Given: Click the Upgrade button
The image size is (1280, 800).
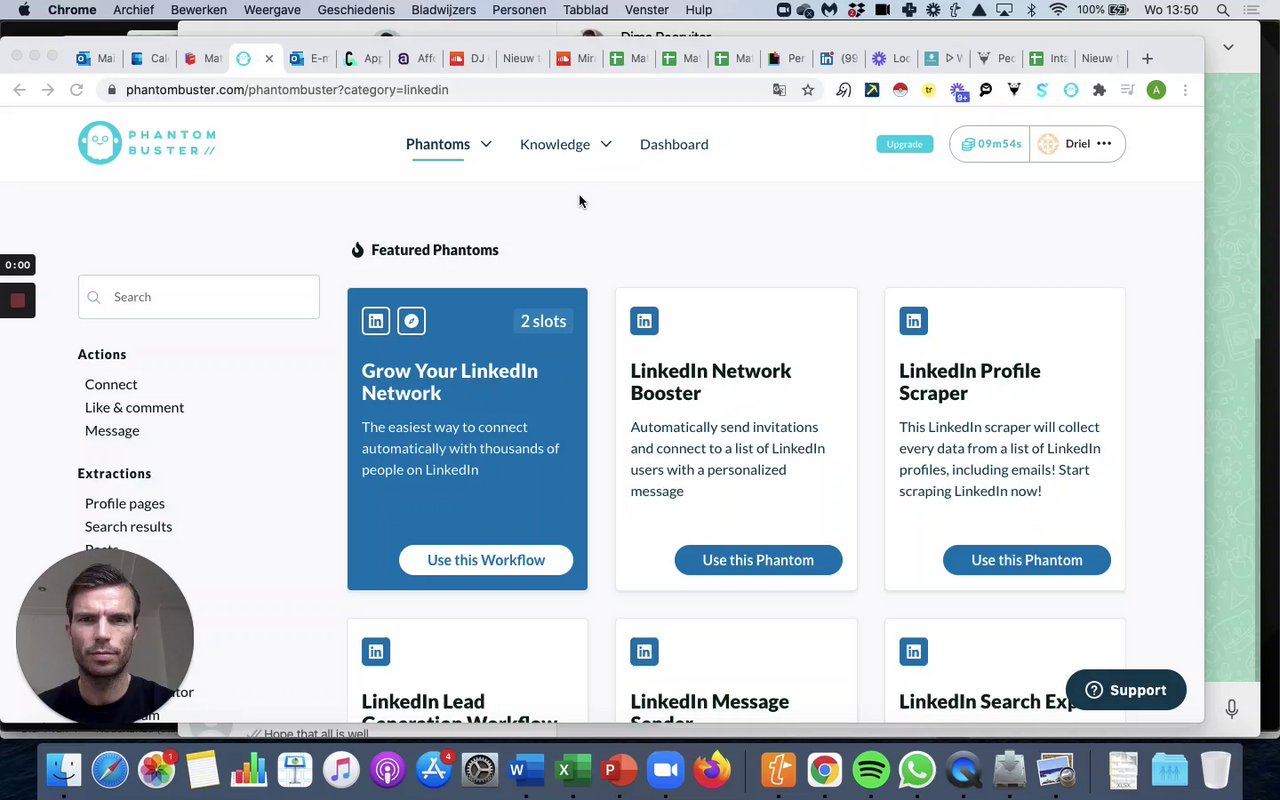Looking at the screenshot, I should click(x=904, y=144).
